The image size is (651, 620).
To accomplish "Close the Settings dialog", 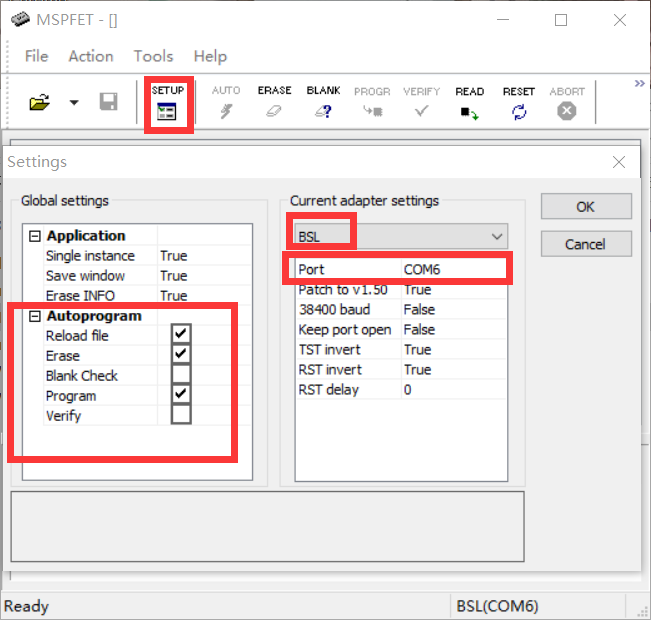I will (x=619, y=162).
